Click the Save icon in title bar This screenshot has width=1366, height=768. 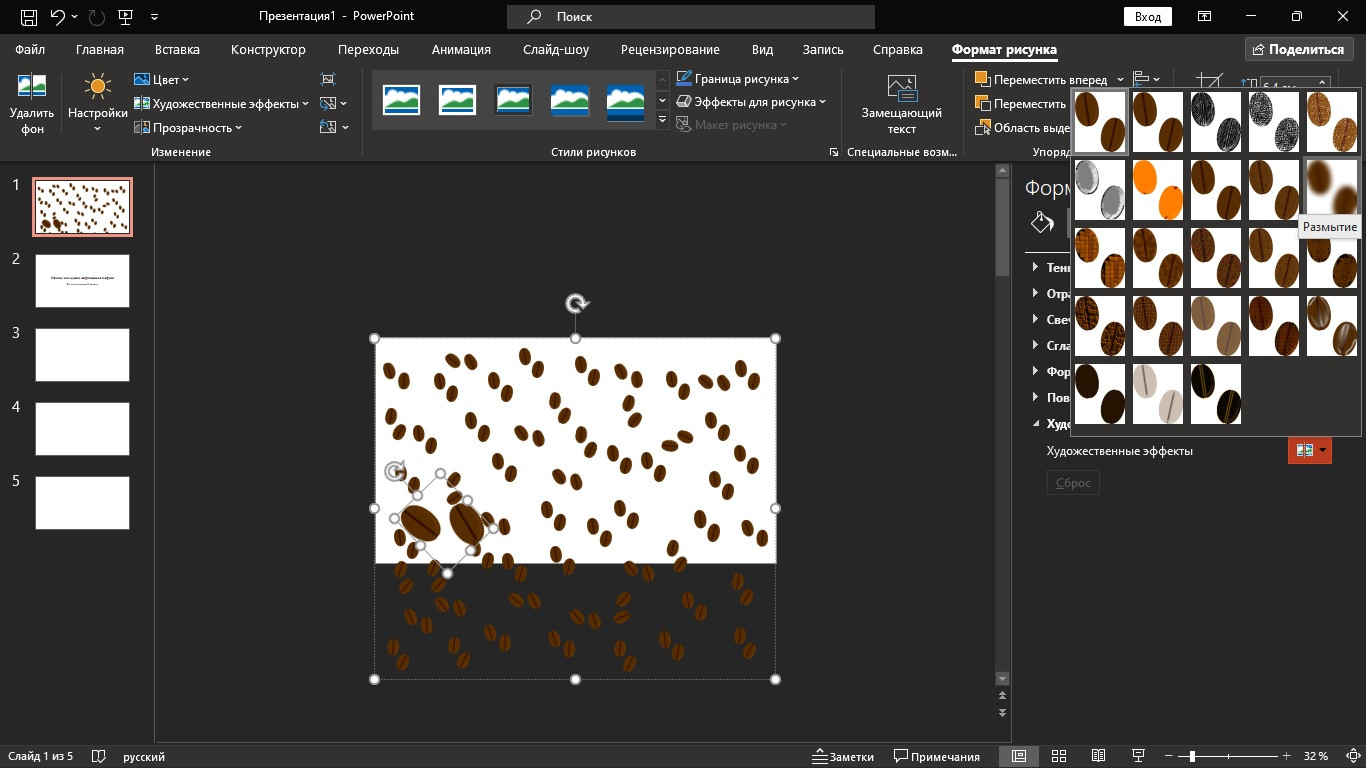click(29, 17)
